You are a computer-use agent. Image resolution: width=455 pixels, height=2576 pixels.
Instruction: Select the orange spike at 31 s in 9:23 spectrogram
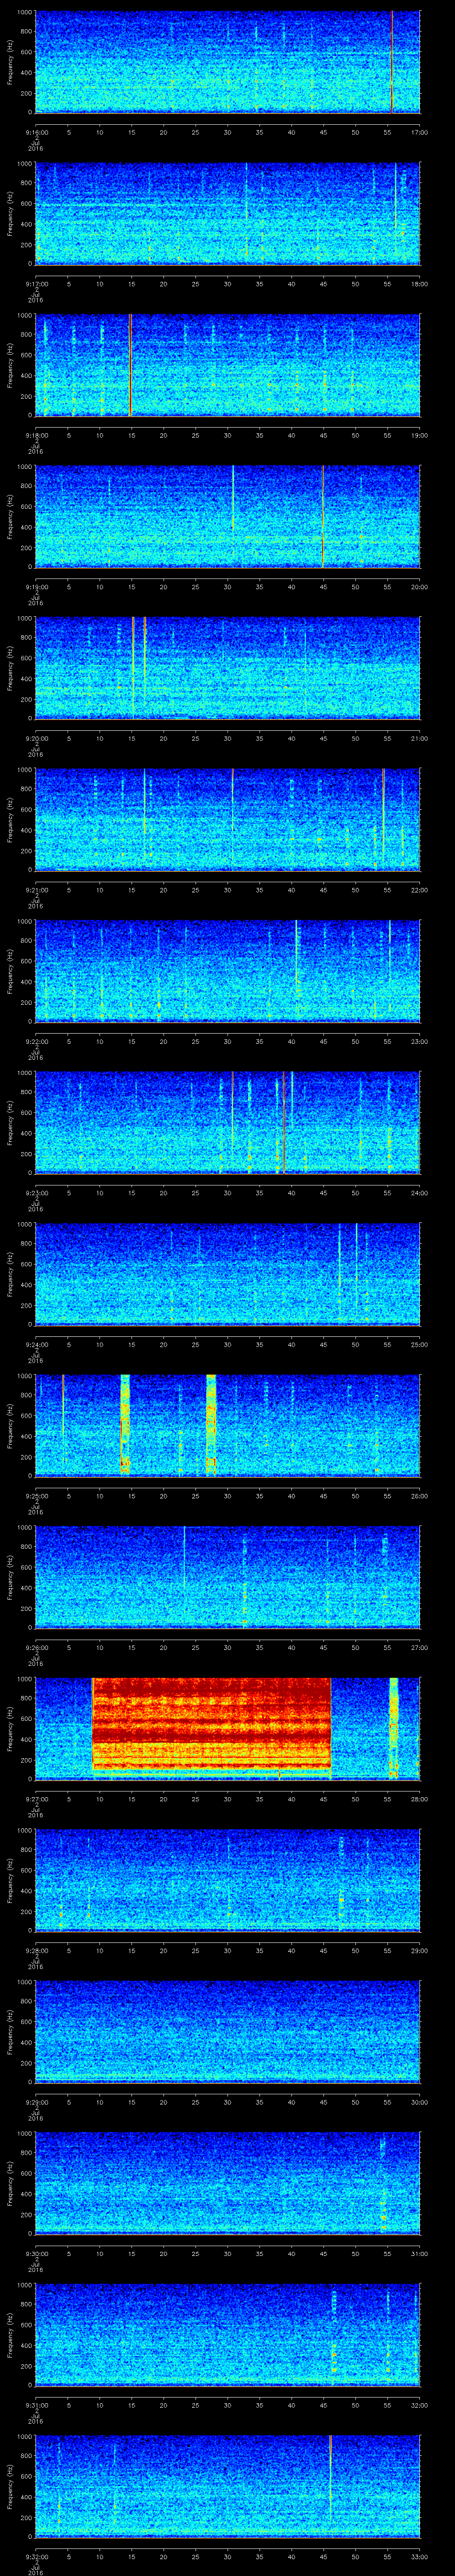point(232,1110)
